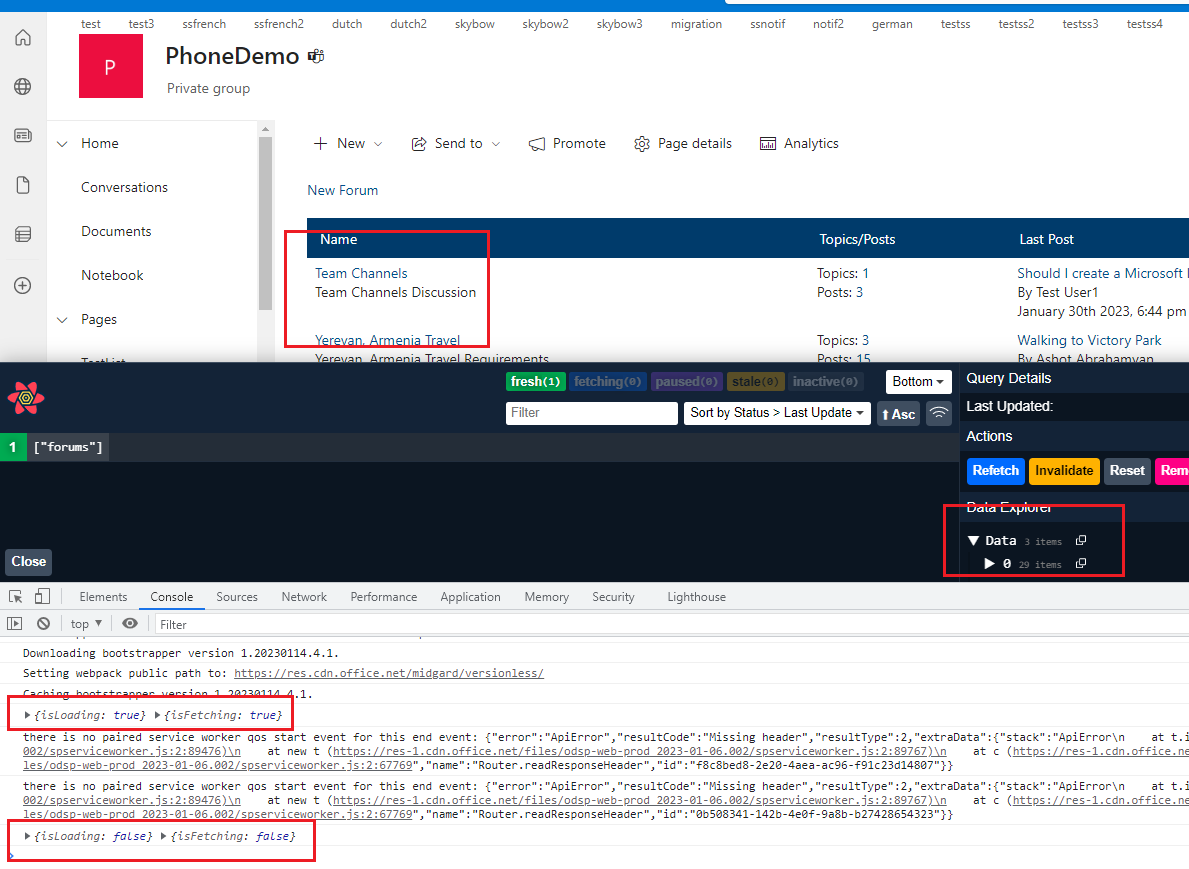1189x869 pixels.
Task: Open My sites globe icon in app bar
Action: coord(23,87)
